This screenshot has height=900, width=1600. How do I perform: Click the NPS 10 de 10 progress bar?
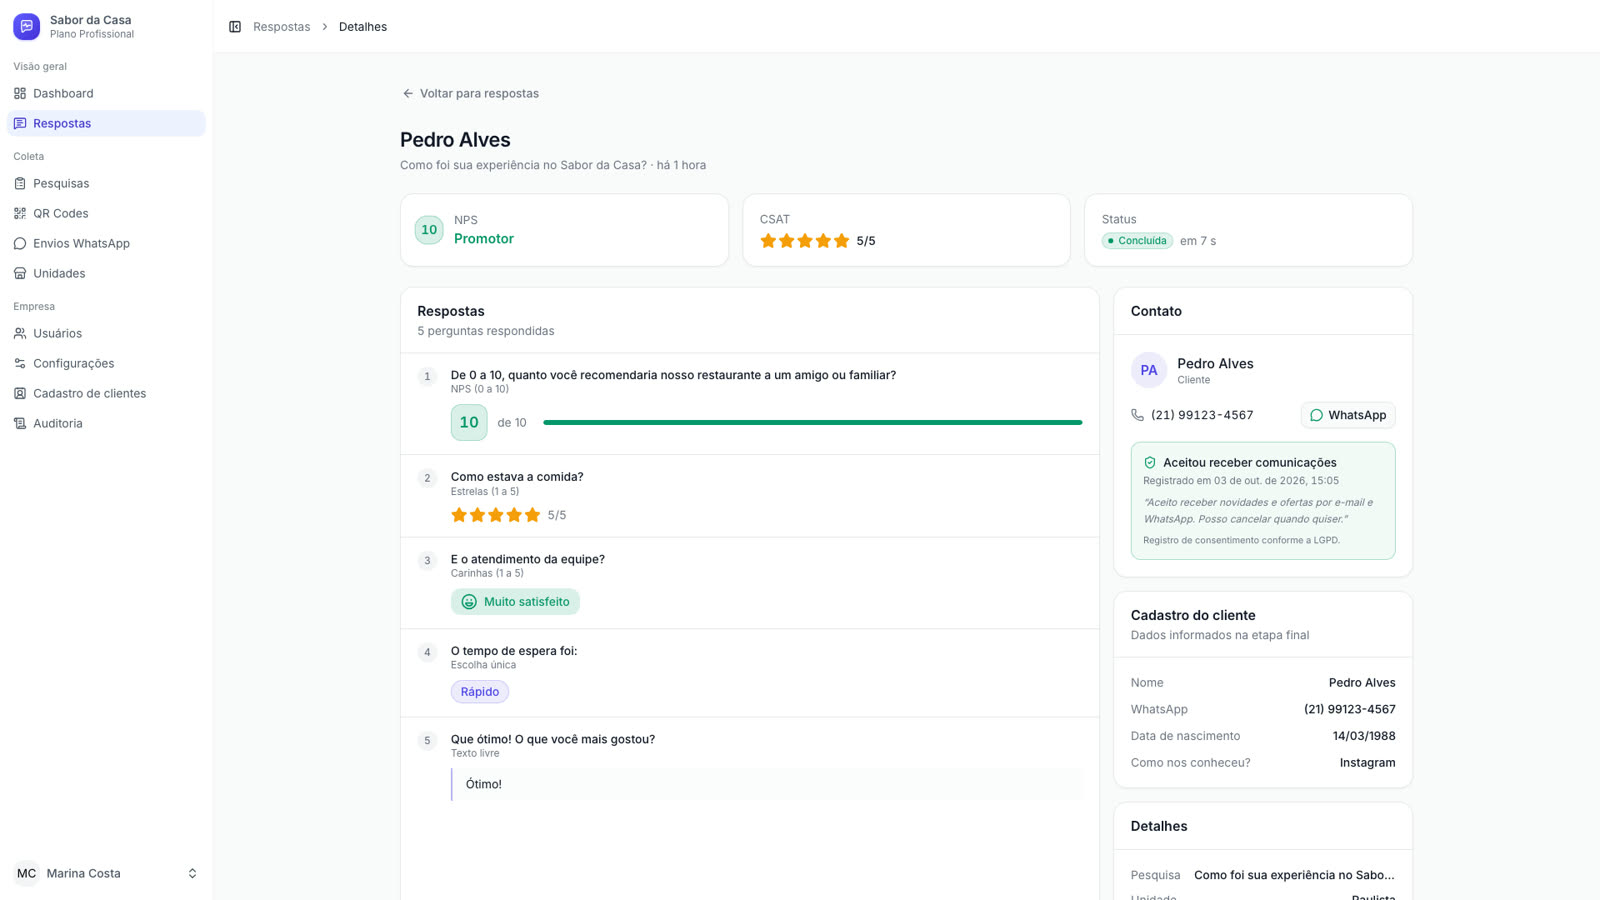click(812, 423)
